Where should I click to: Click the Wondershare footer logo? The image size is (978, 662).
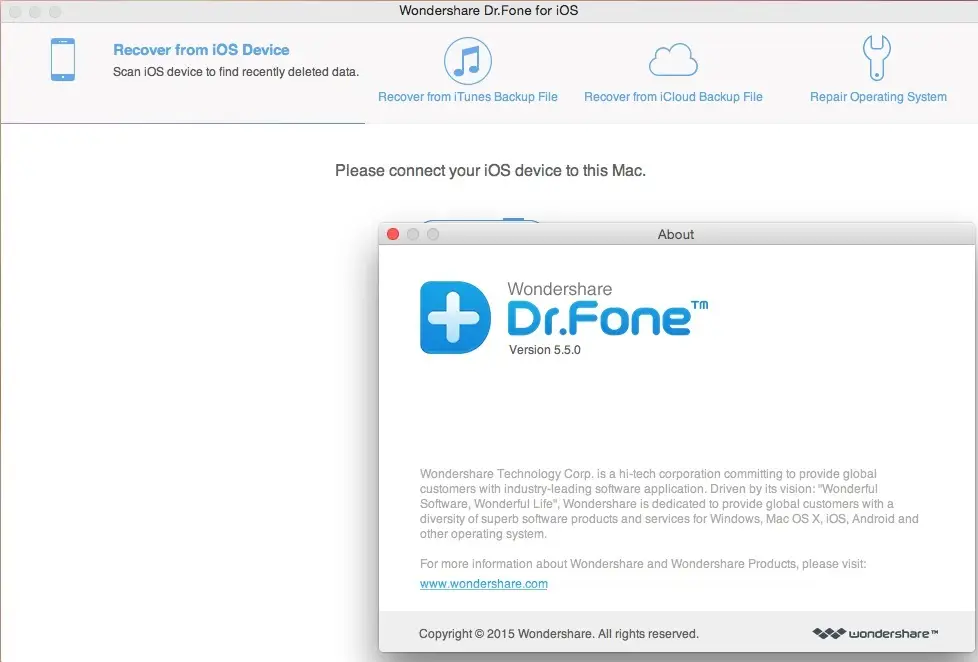point(875,633)
